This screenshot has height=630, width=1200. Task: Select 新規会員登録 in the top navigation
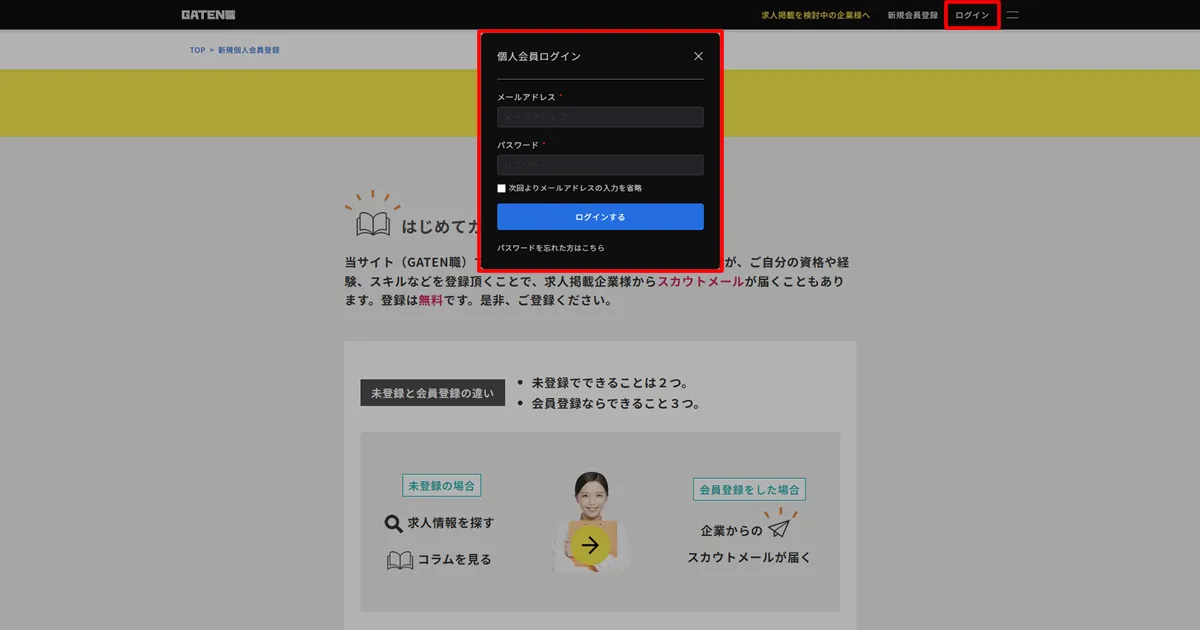911,14
